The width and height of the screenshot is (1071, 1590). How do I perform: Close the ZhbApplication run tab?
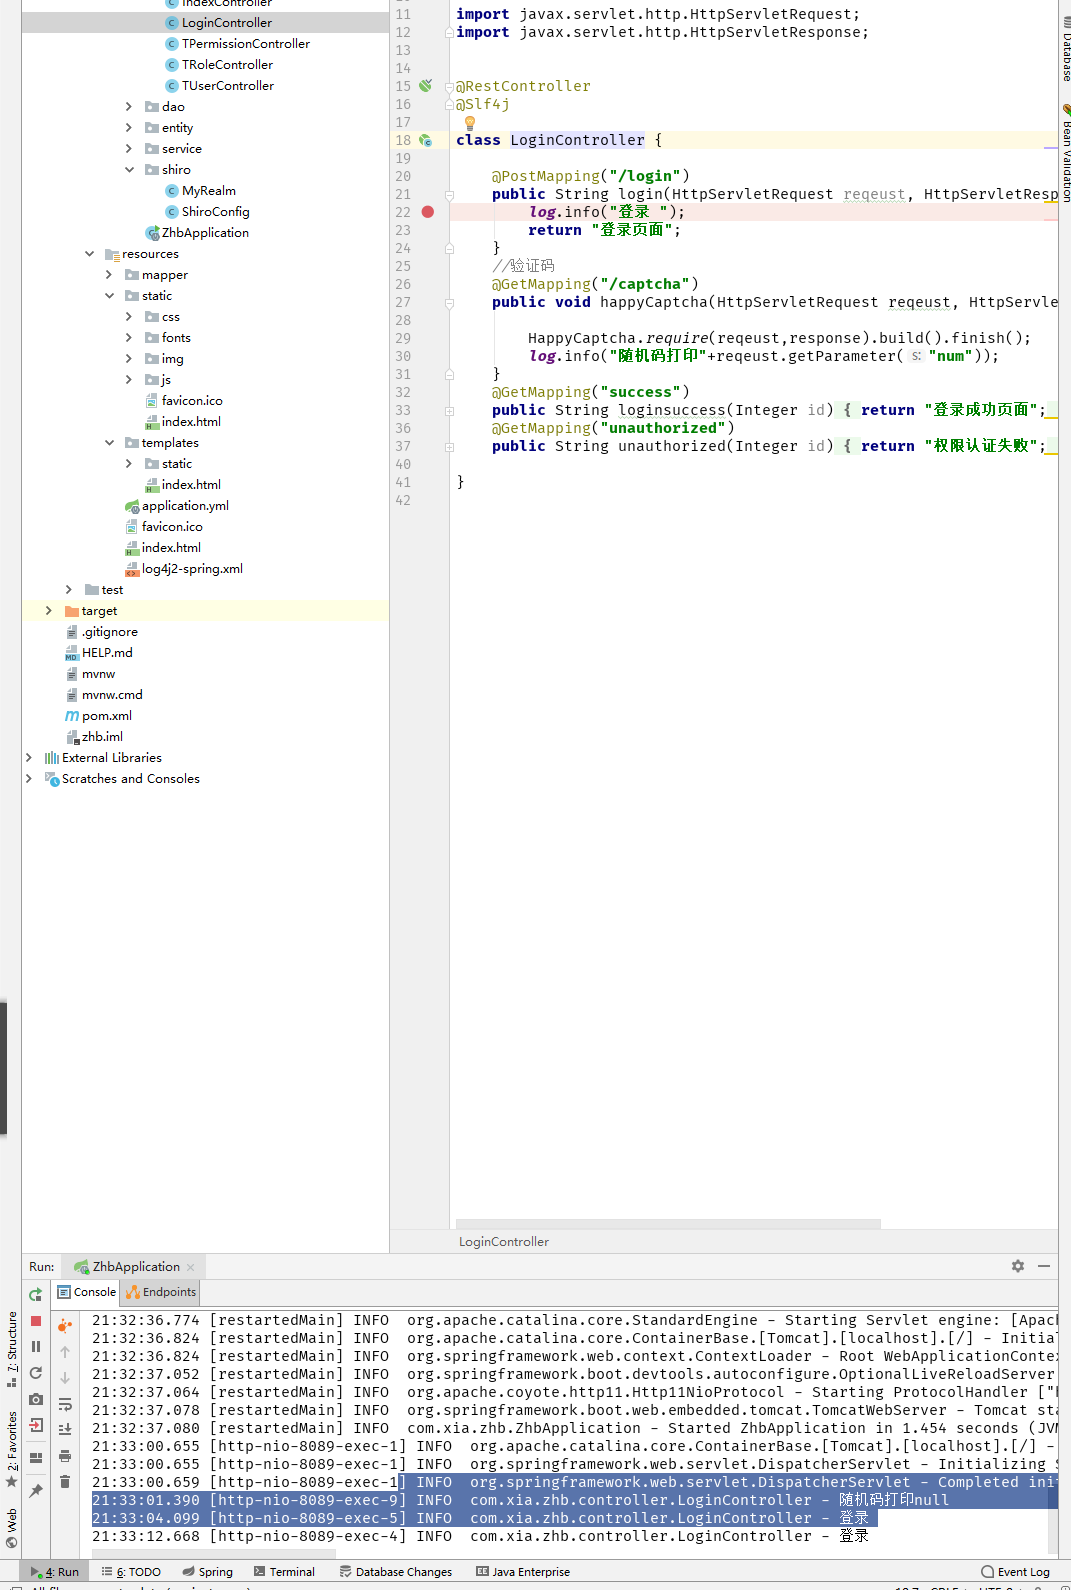190,1267
